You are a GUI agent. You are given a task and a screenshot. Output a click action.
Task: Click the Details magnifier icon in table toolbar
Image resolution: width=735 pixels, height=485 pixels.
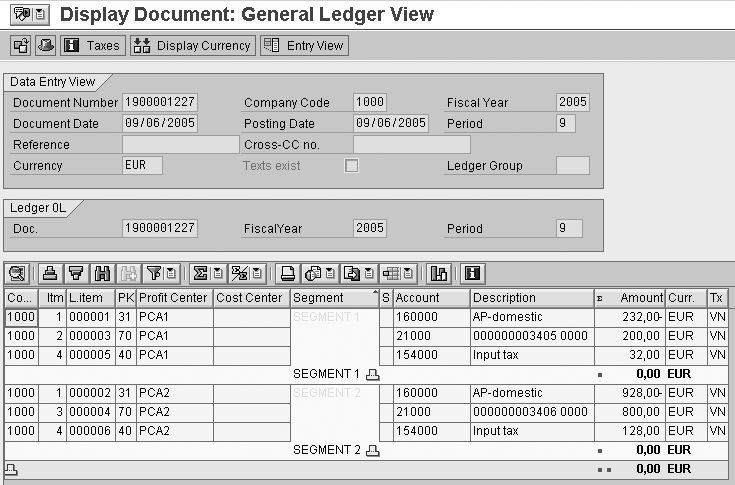(17, 273)
